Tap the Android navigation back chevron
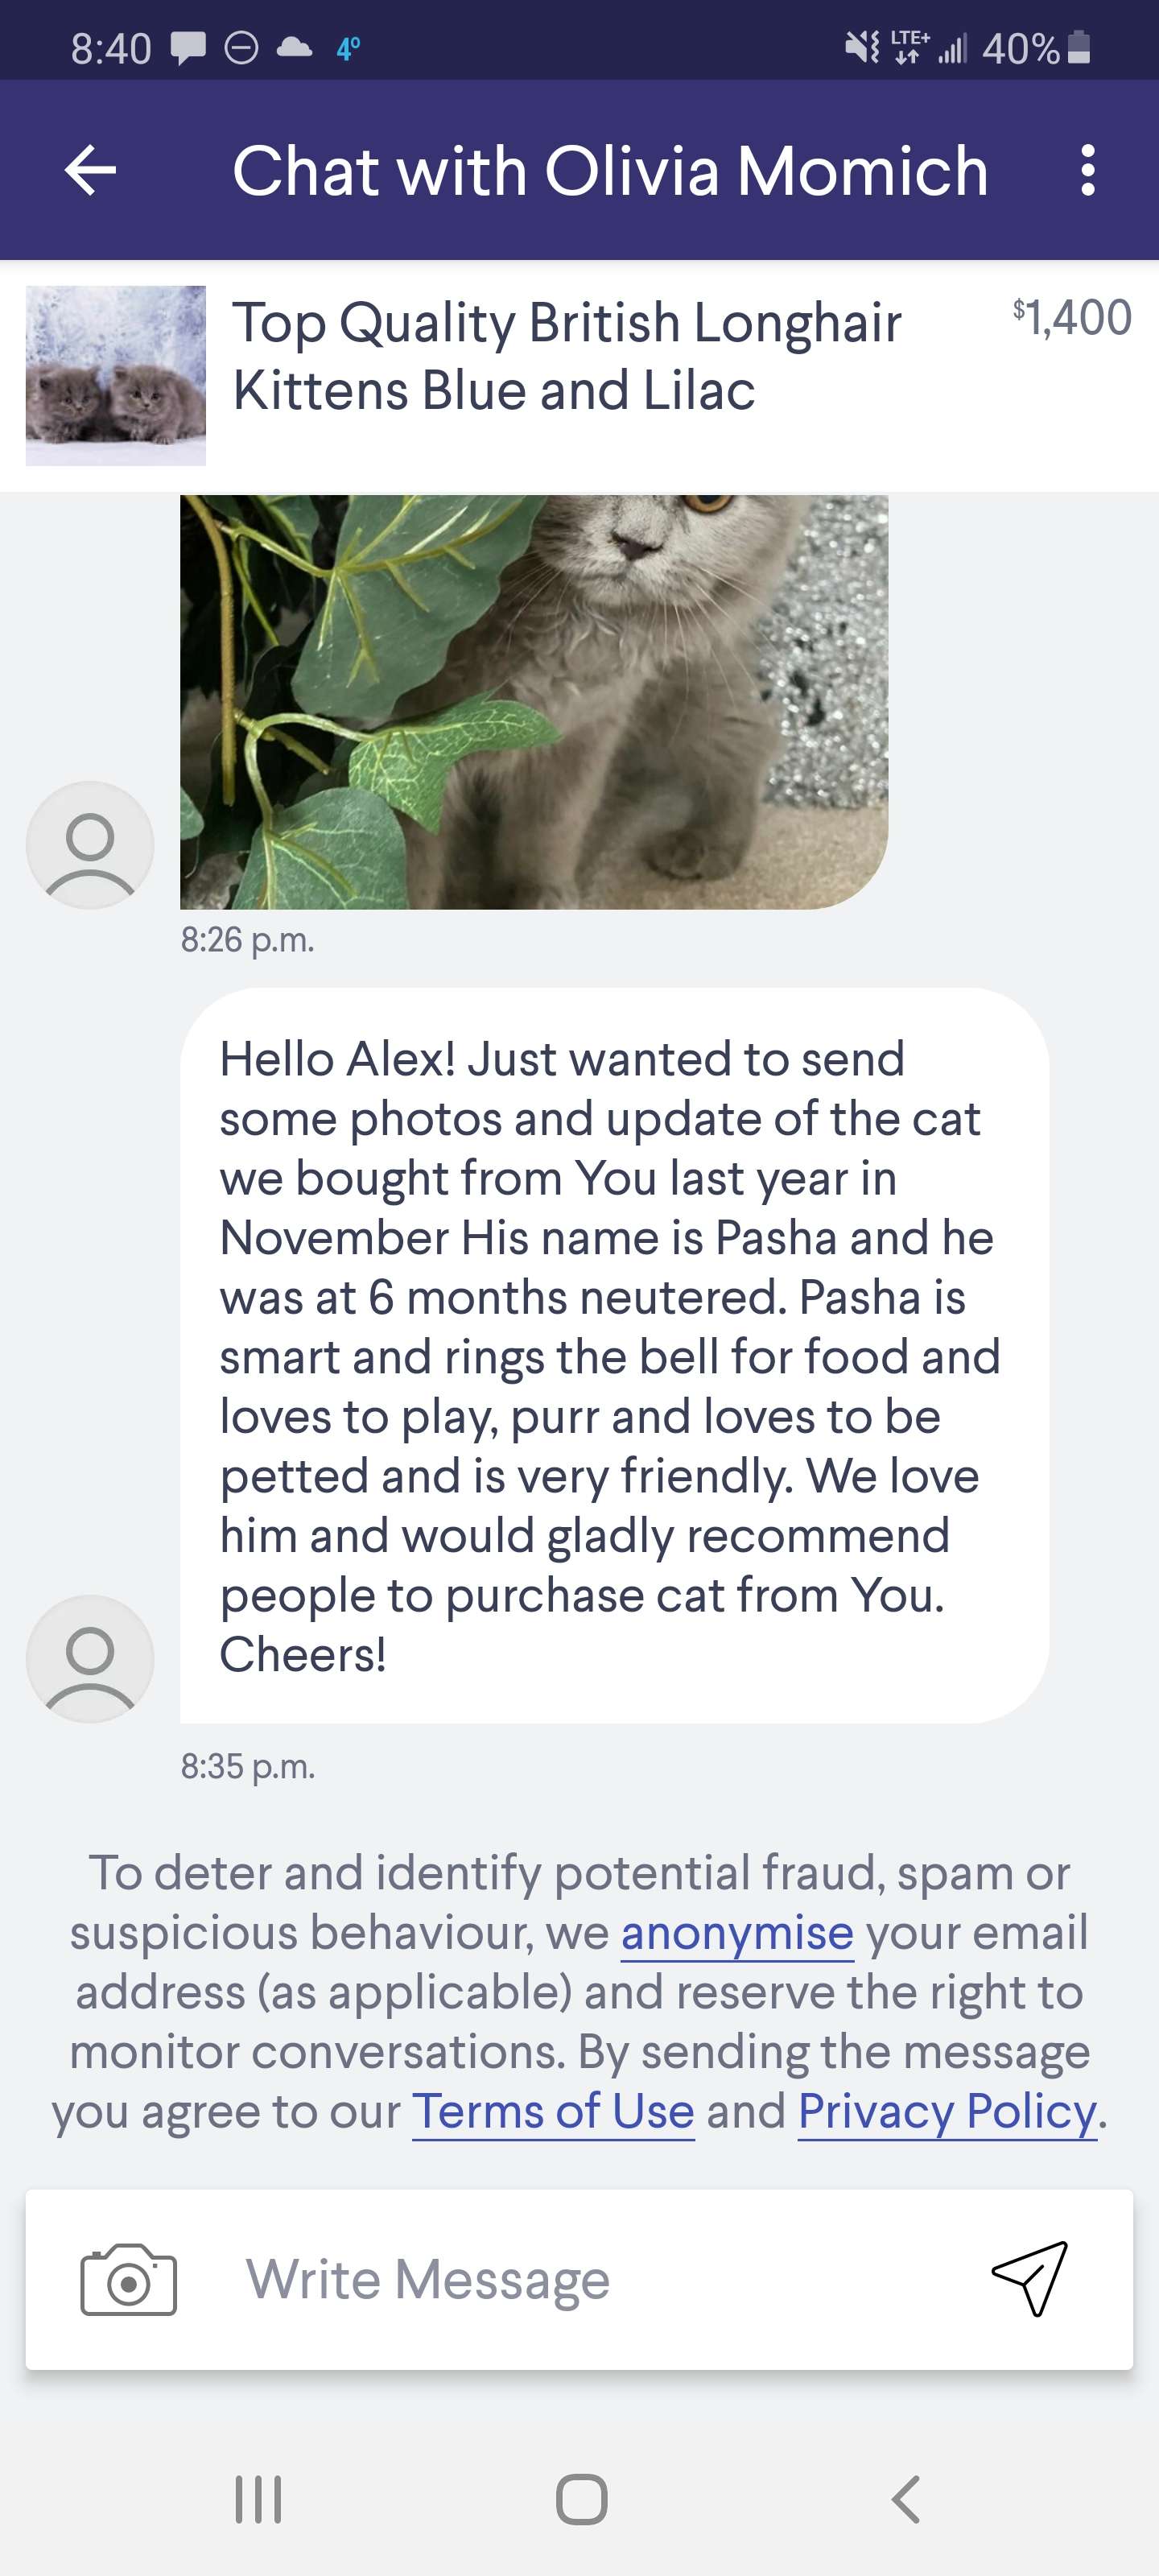The width and height of the screenshot is (1159, 2576). (x=905, y=2499)
